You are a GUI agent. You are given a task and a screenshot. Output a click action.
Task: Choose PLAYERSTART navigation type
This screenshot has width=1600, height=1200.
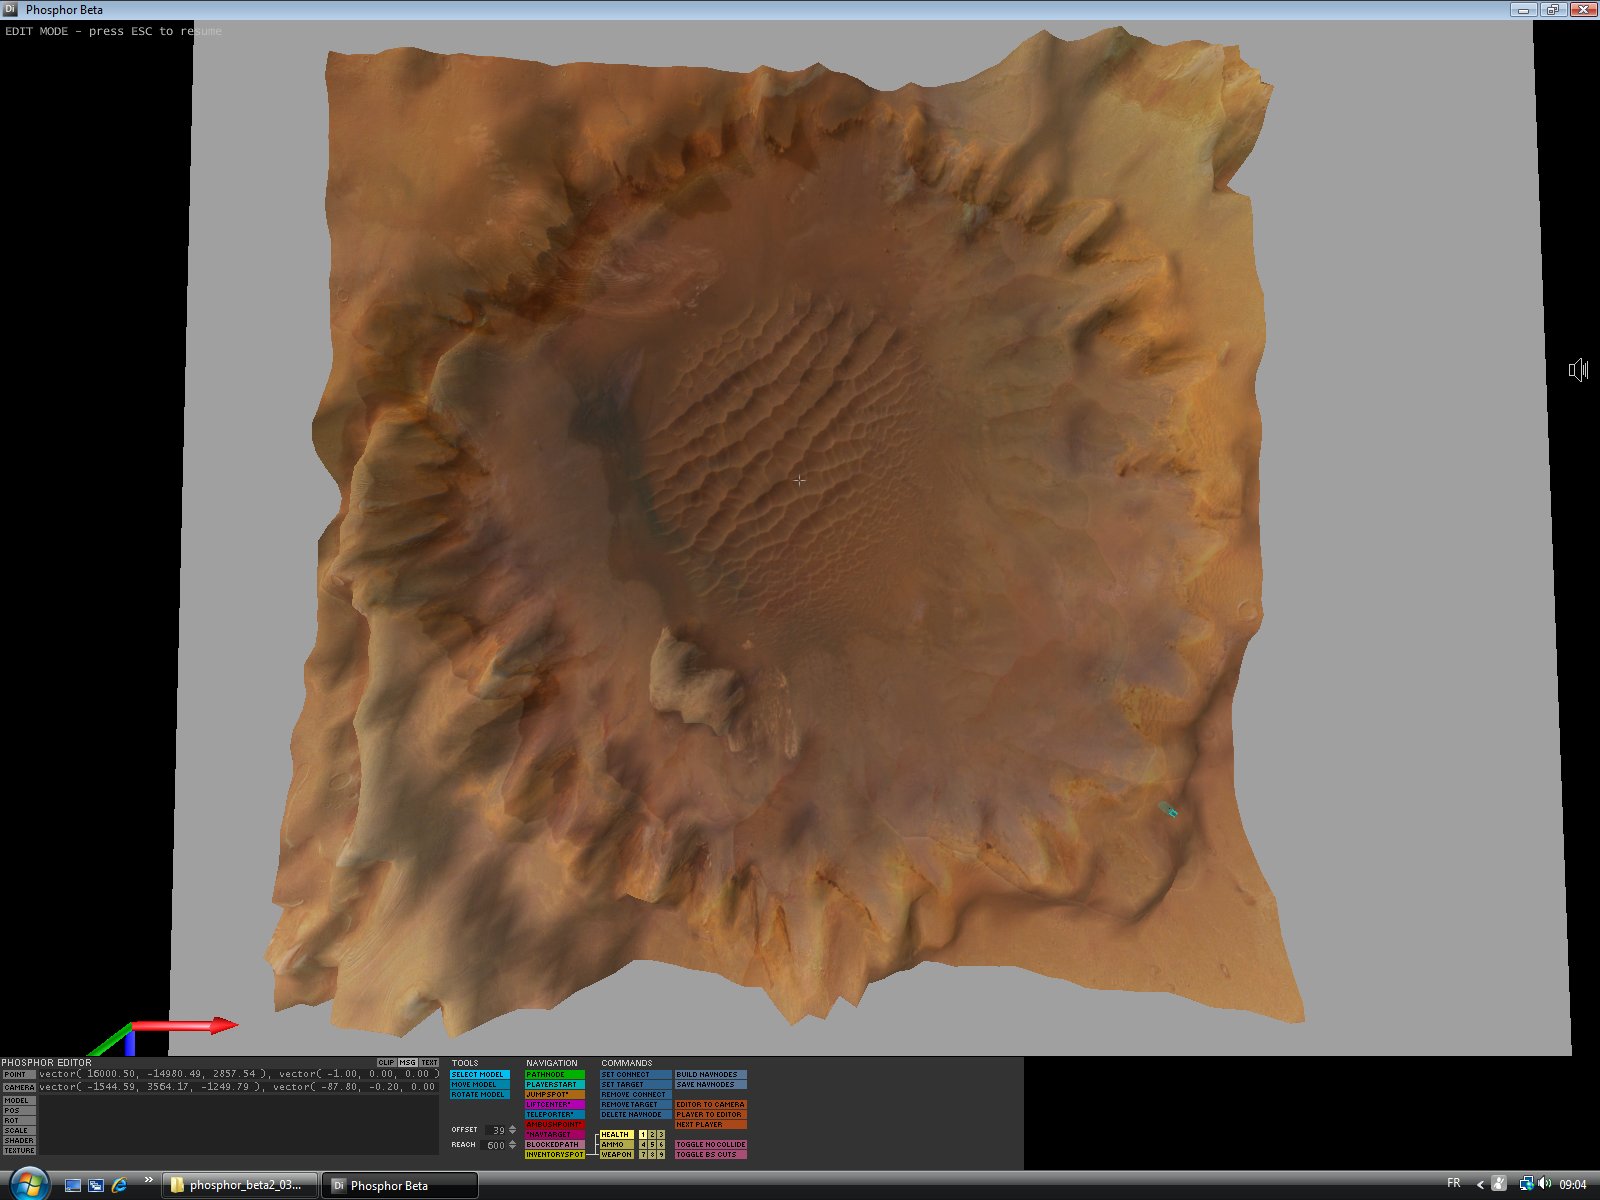(x=555, y=1084)
